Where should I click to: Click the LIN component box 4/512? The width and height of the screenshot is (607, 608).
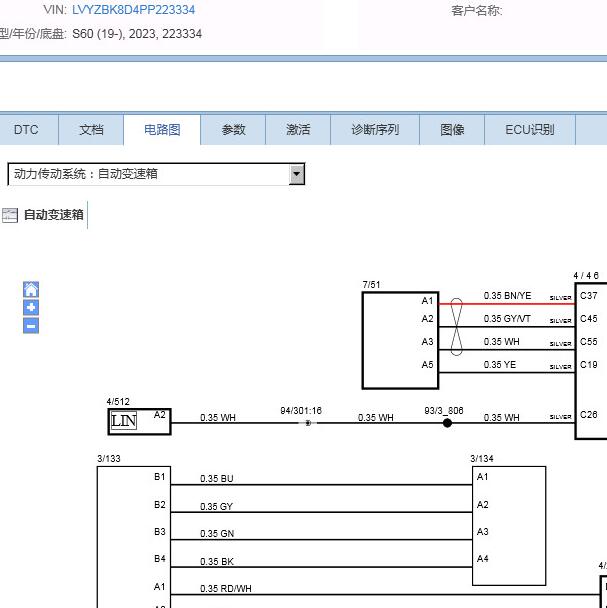pyautogui.click(x=139, y=421)
